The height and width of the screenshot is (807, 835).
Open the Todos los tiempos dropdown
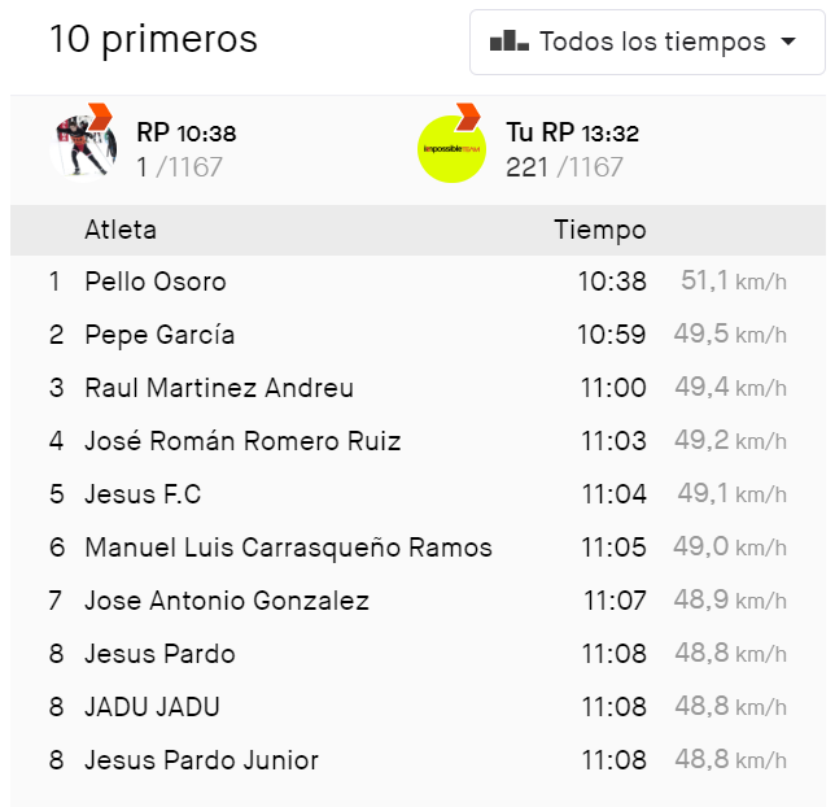click(647, 43)
